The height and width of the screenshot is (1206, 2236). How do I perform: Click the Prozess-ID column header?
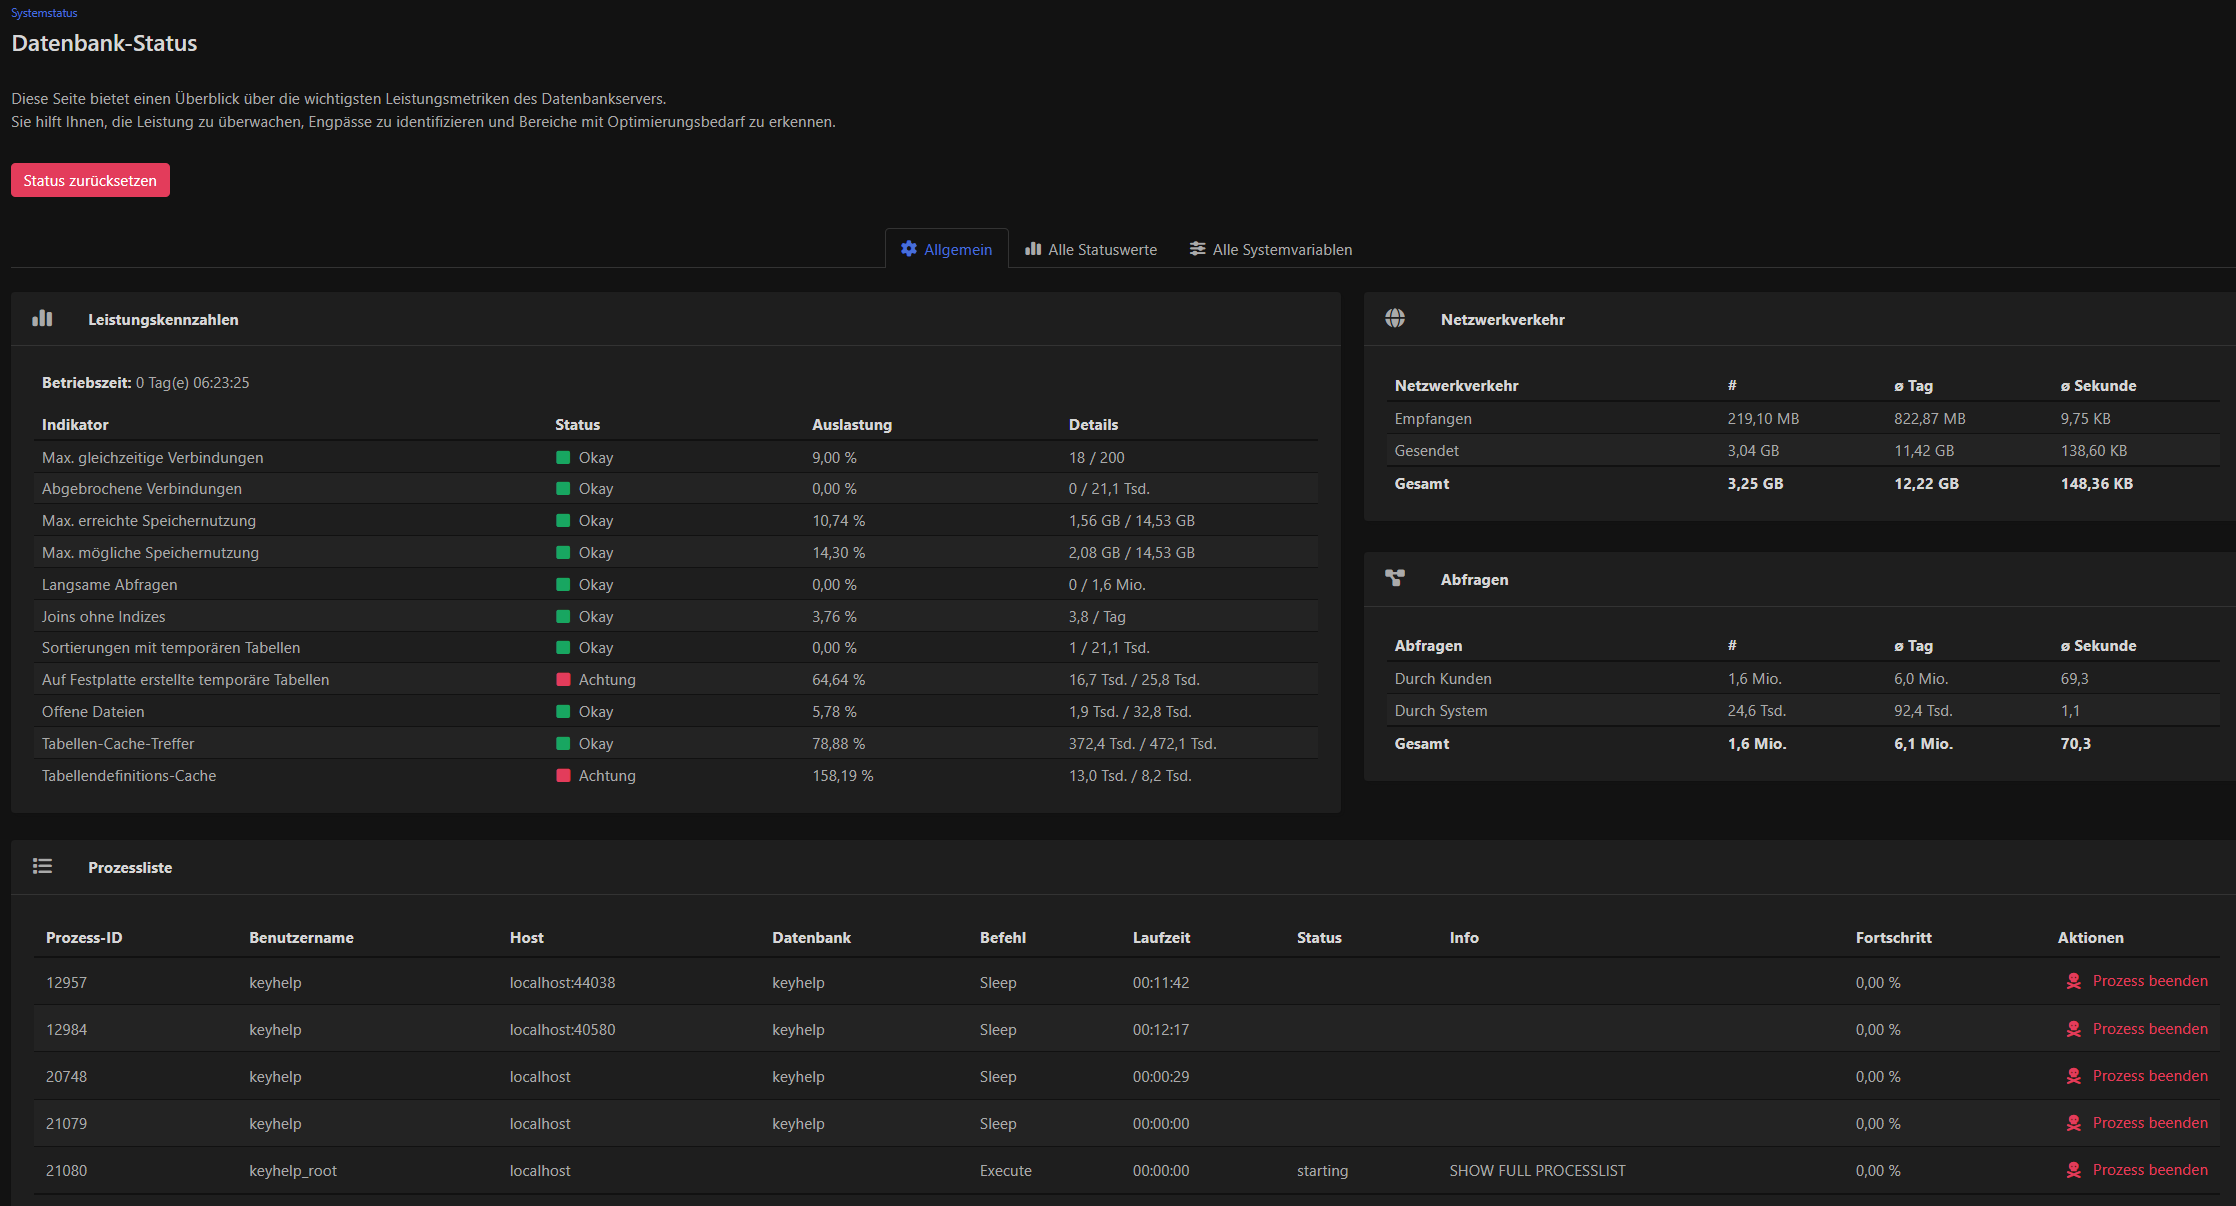pos(84,938)
